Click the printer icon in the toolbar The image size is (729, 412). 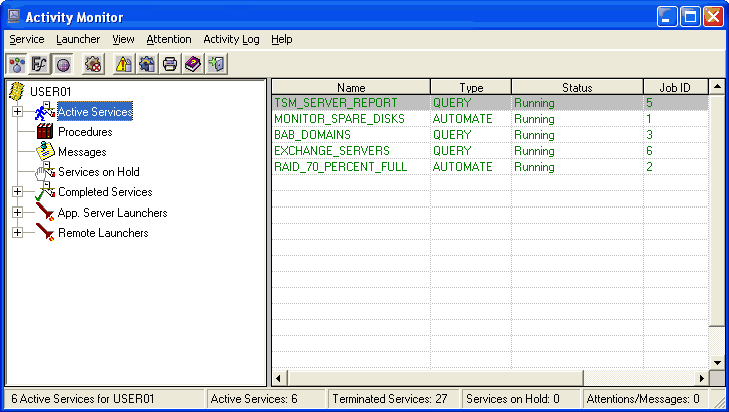click(x=170, y=65)
